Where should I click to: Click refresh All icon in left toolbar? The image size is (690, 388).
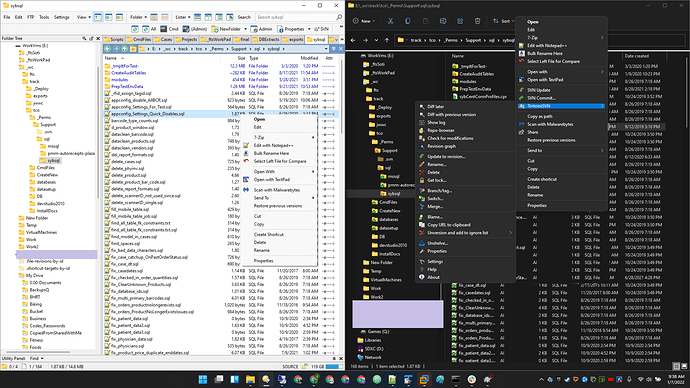coord(149,29)
